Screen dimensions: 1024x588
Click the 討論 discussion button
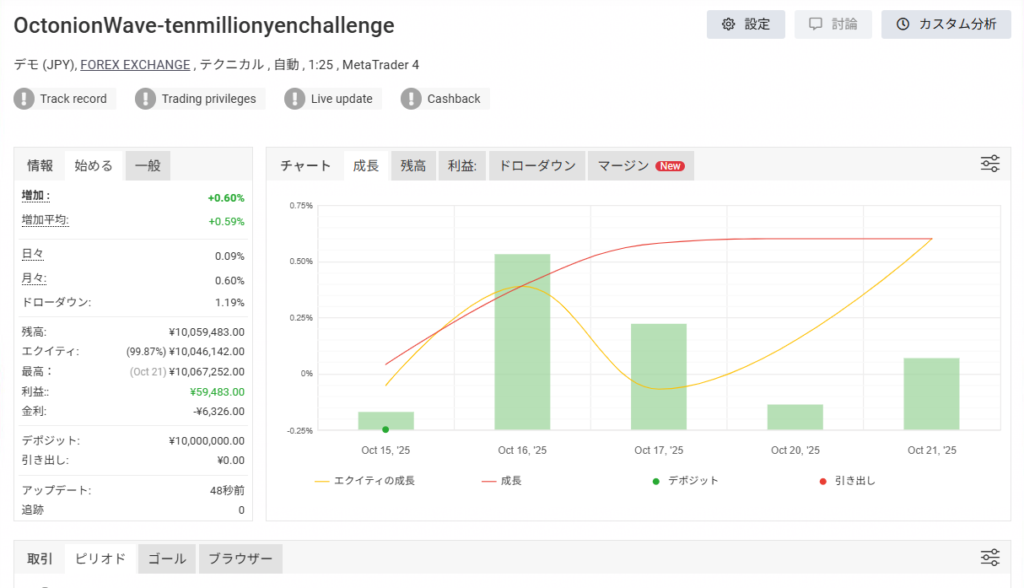[833, 24]
